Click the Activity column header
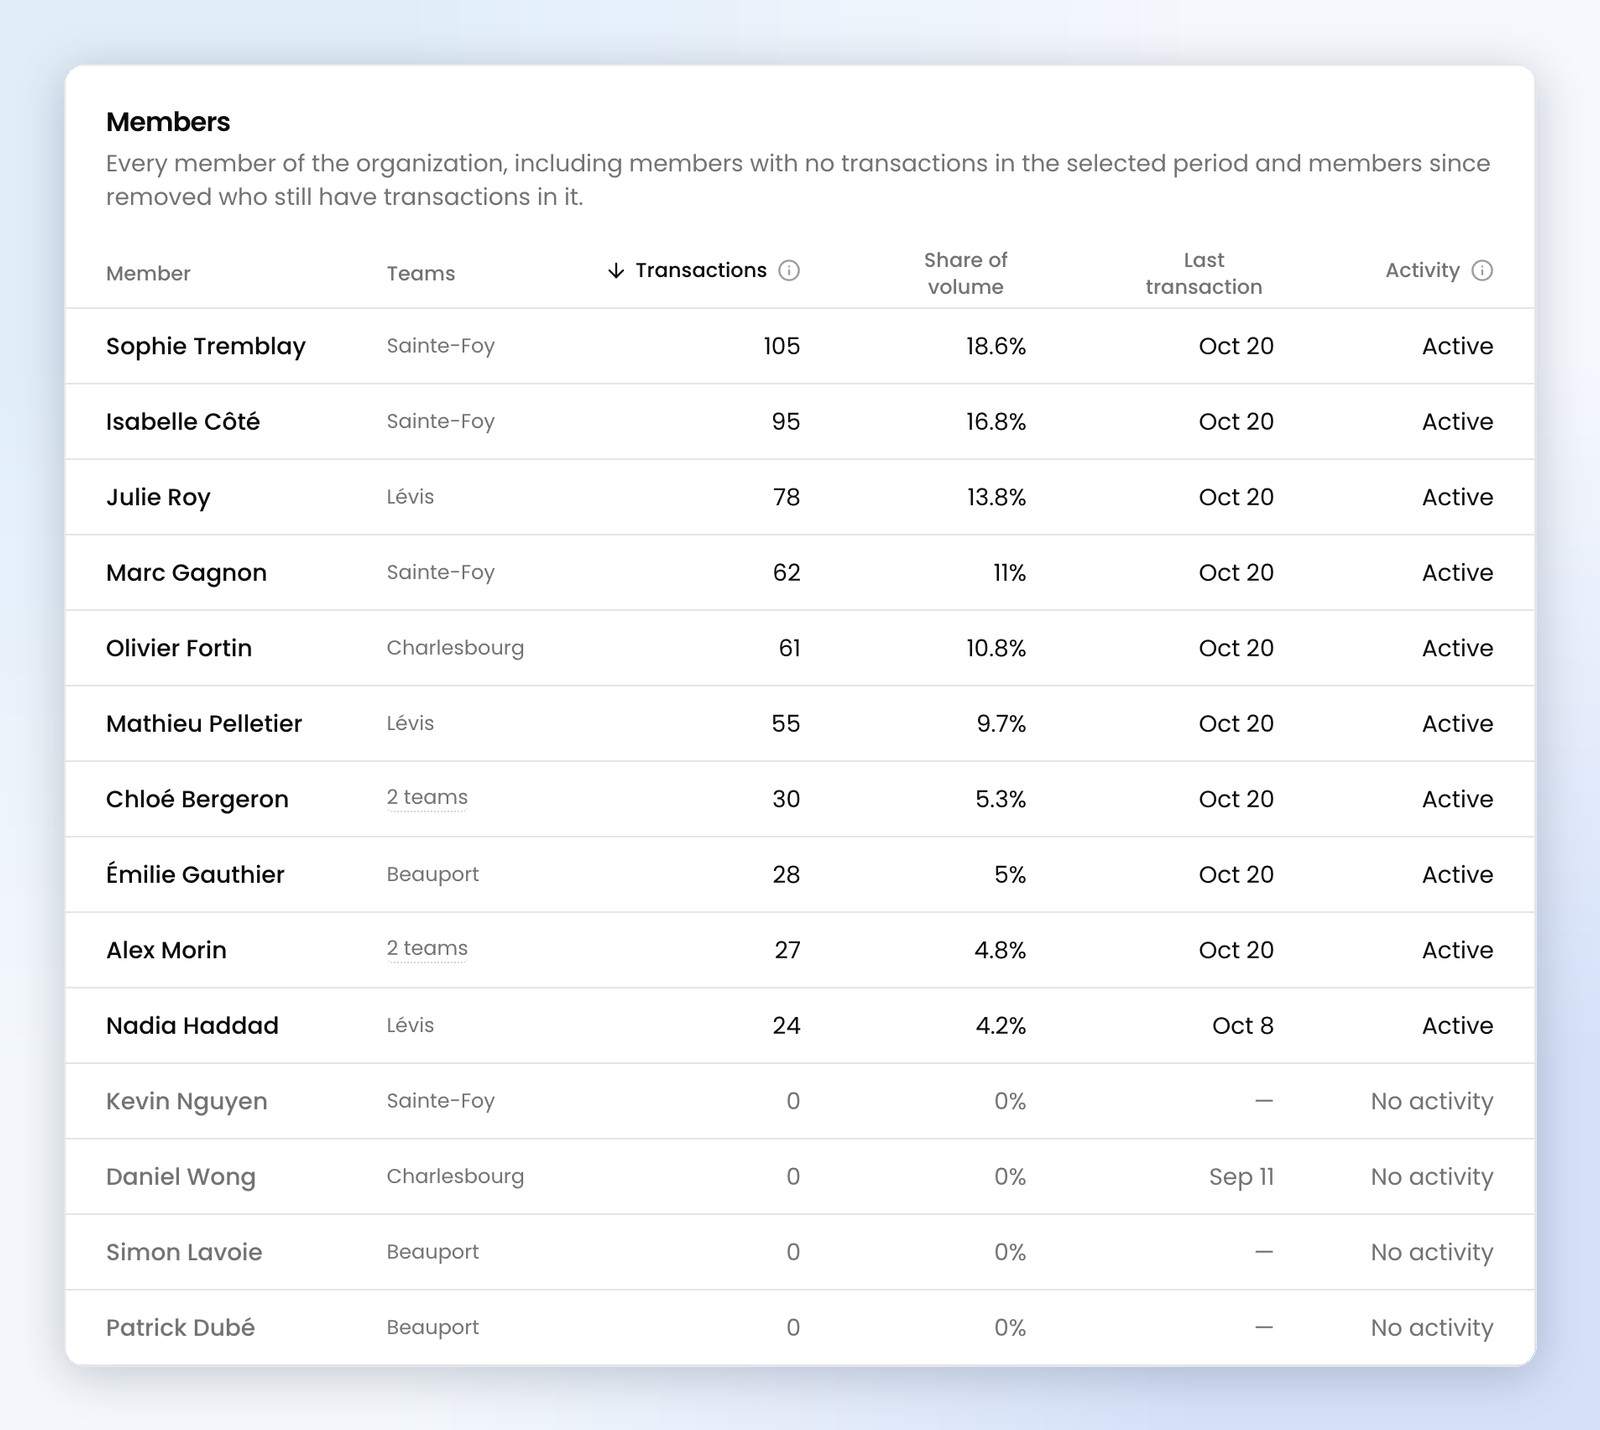 [1422, 271]
